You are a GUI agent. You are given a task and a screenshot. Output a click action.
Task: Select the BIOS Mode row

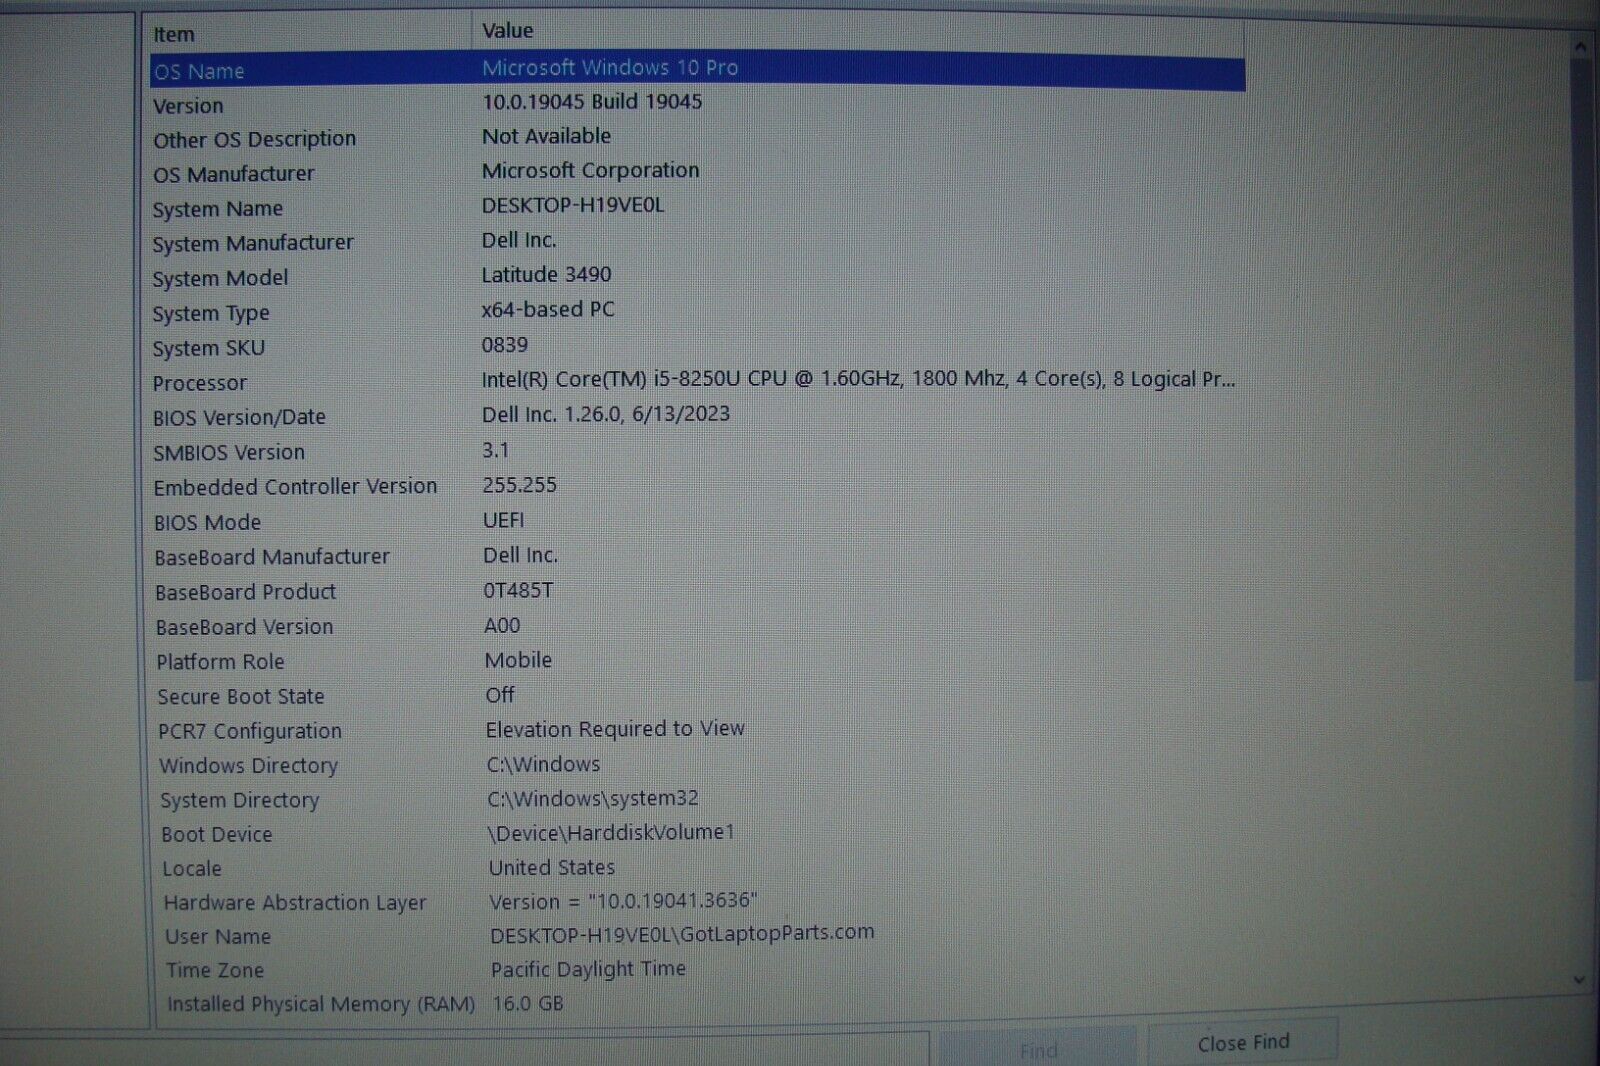pos(698,522)
